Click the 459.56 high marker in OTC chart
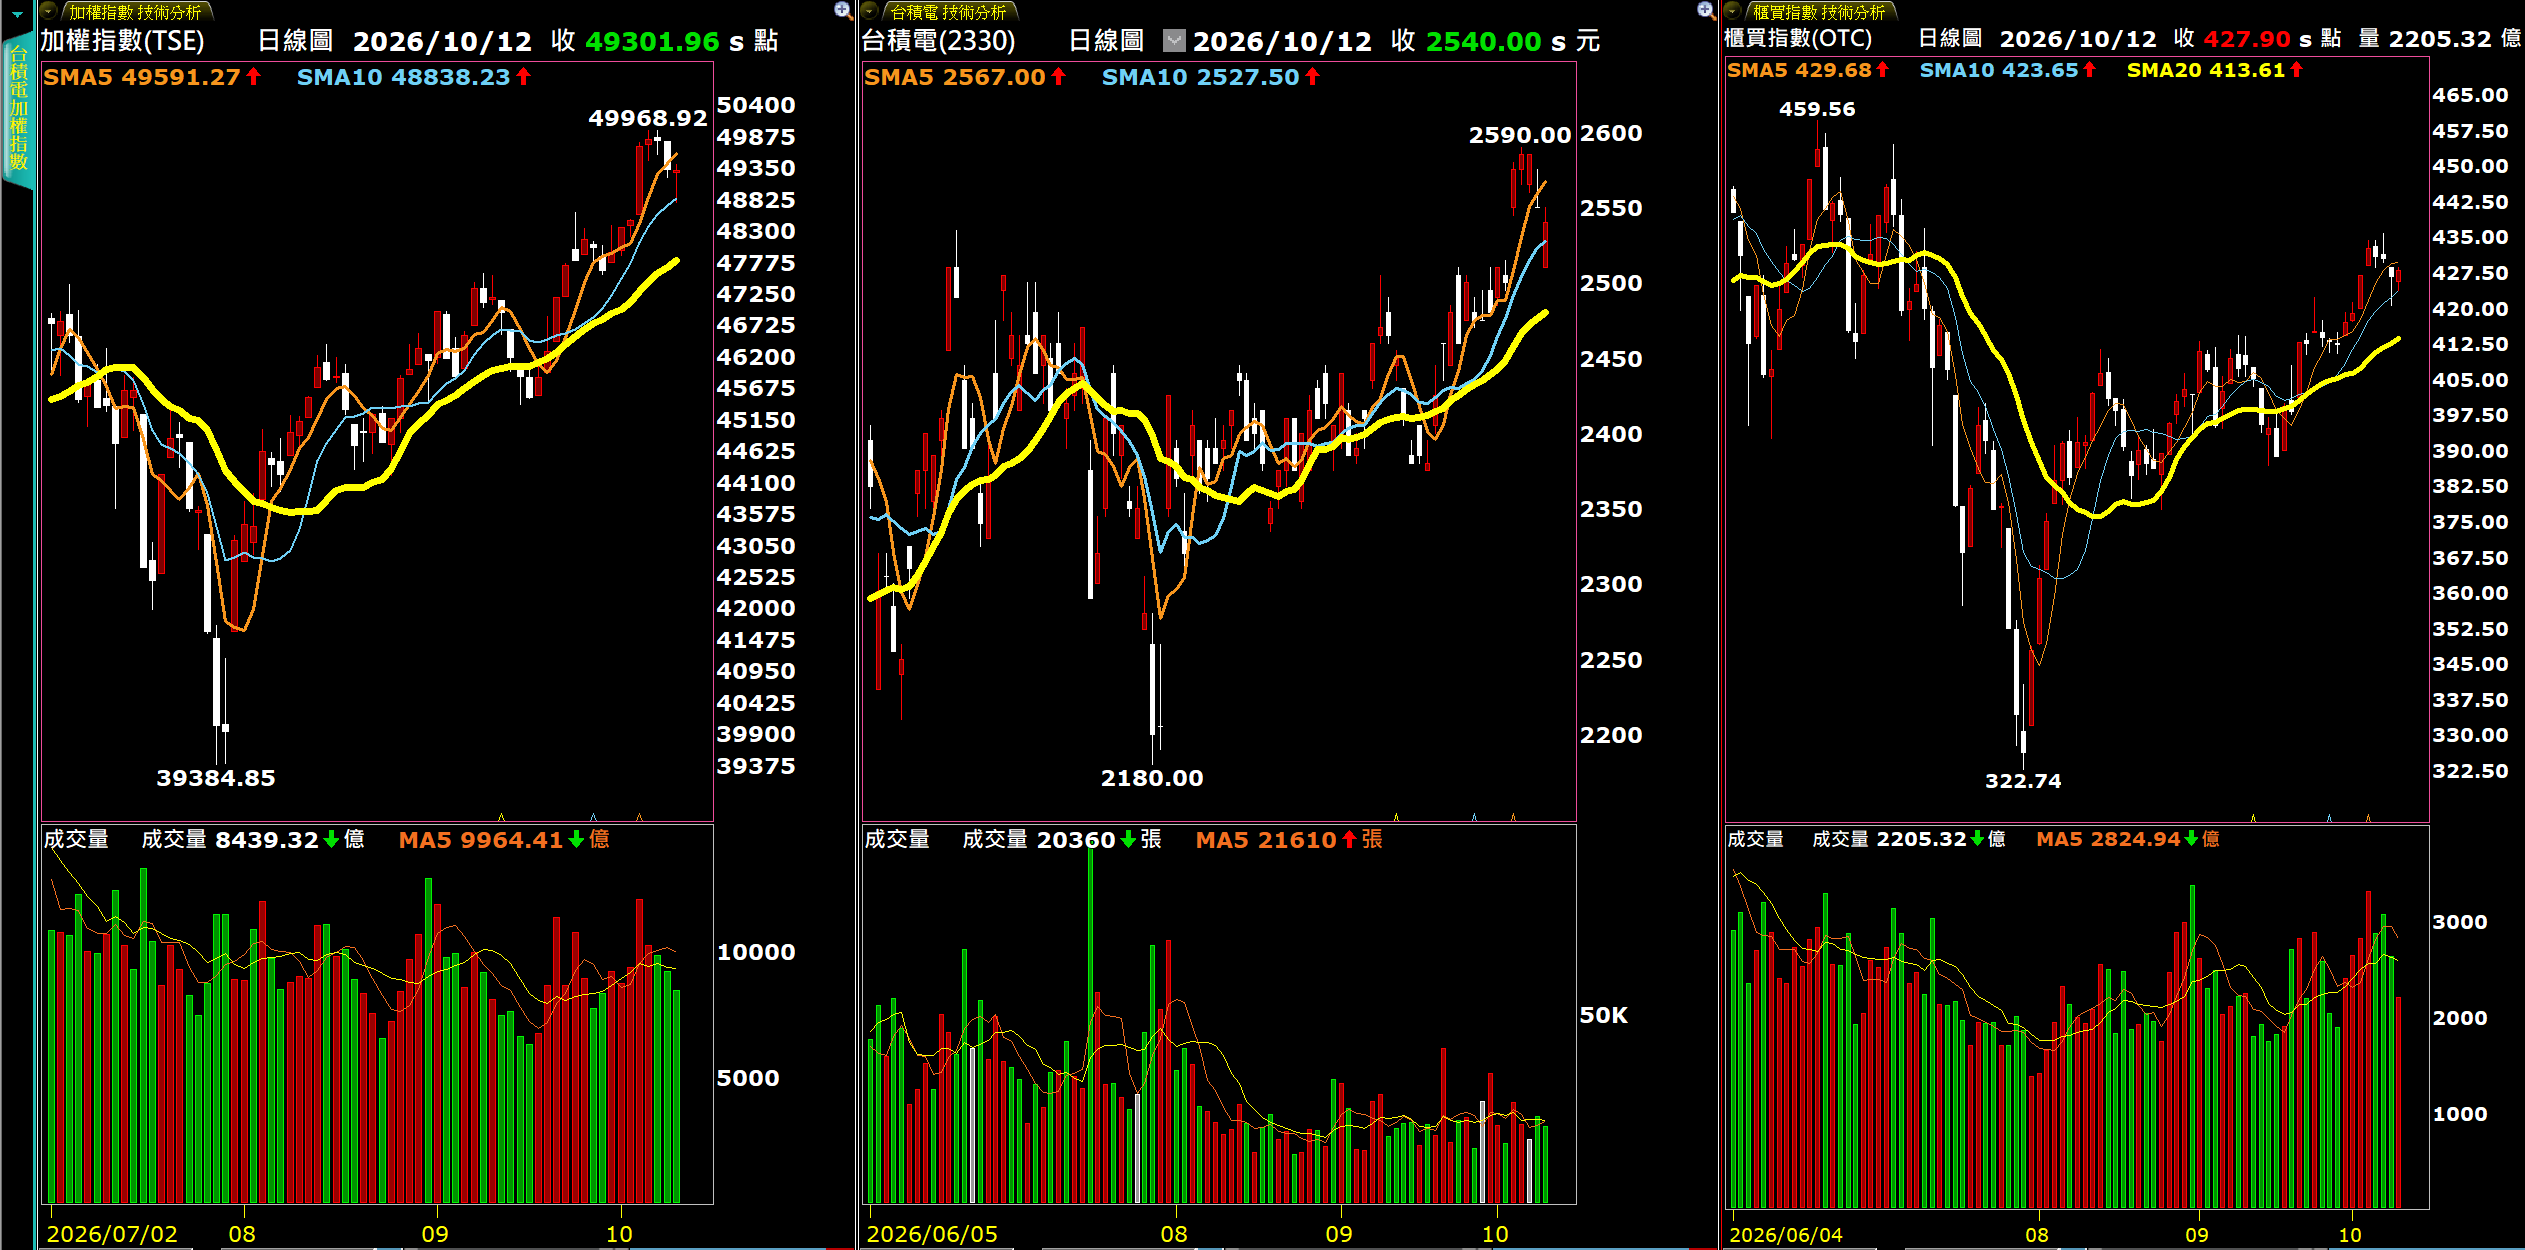This screenshot has height=1250, width=2525. (x=1816, y=109)
